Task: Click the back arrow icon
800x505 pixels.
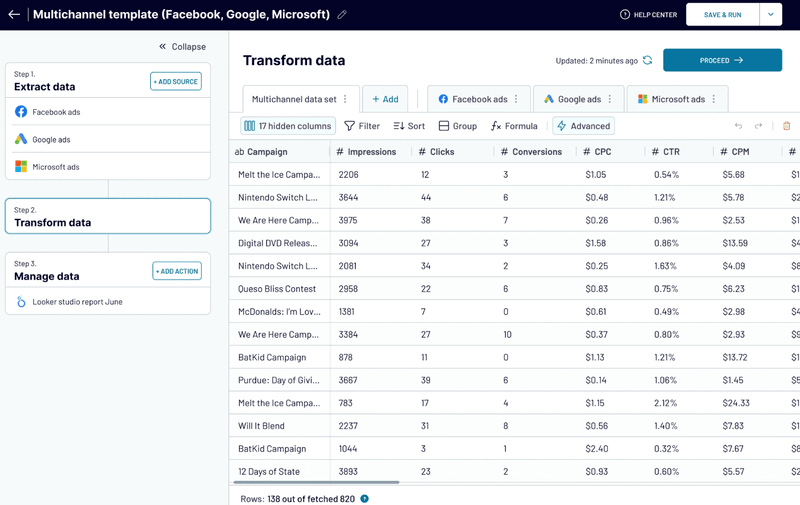Action: [x=14, y=15]
